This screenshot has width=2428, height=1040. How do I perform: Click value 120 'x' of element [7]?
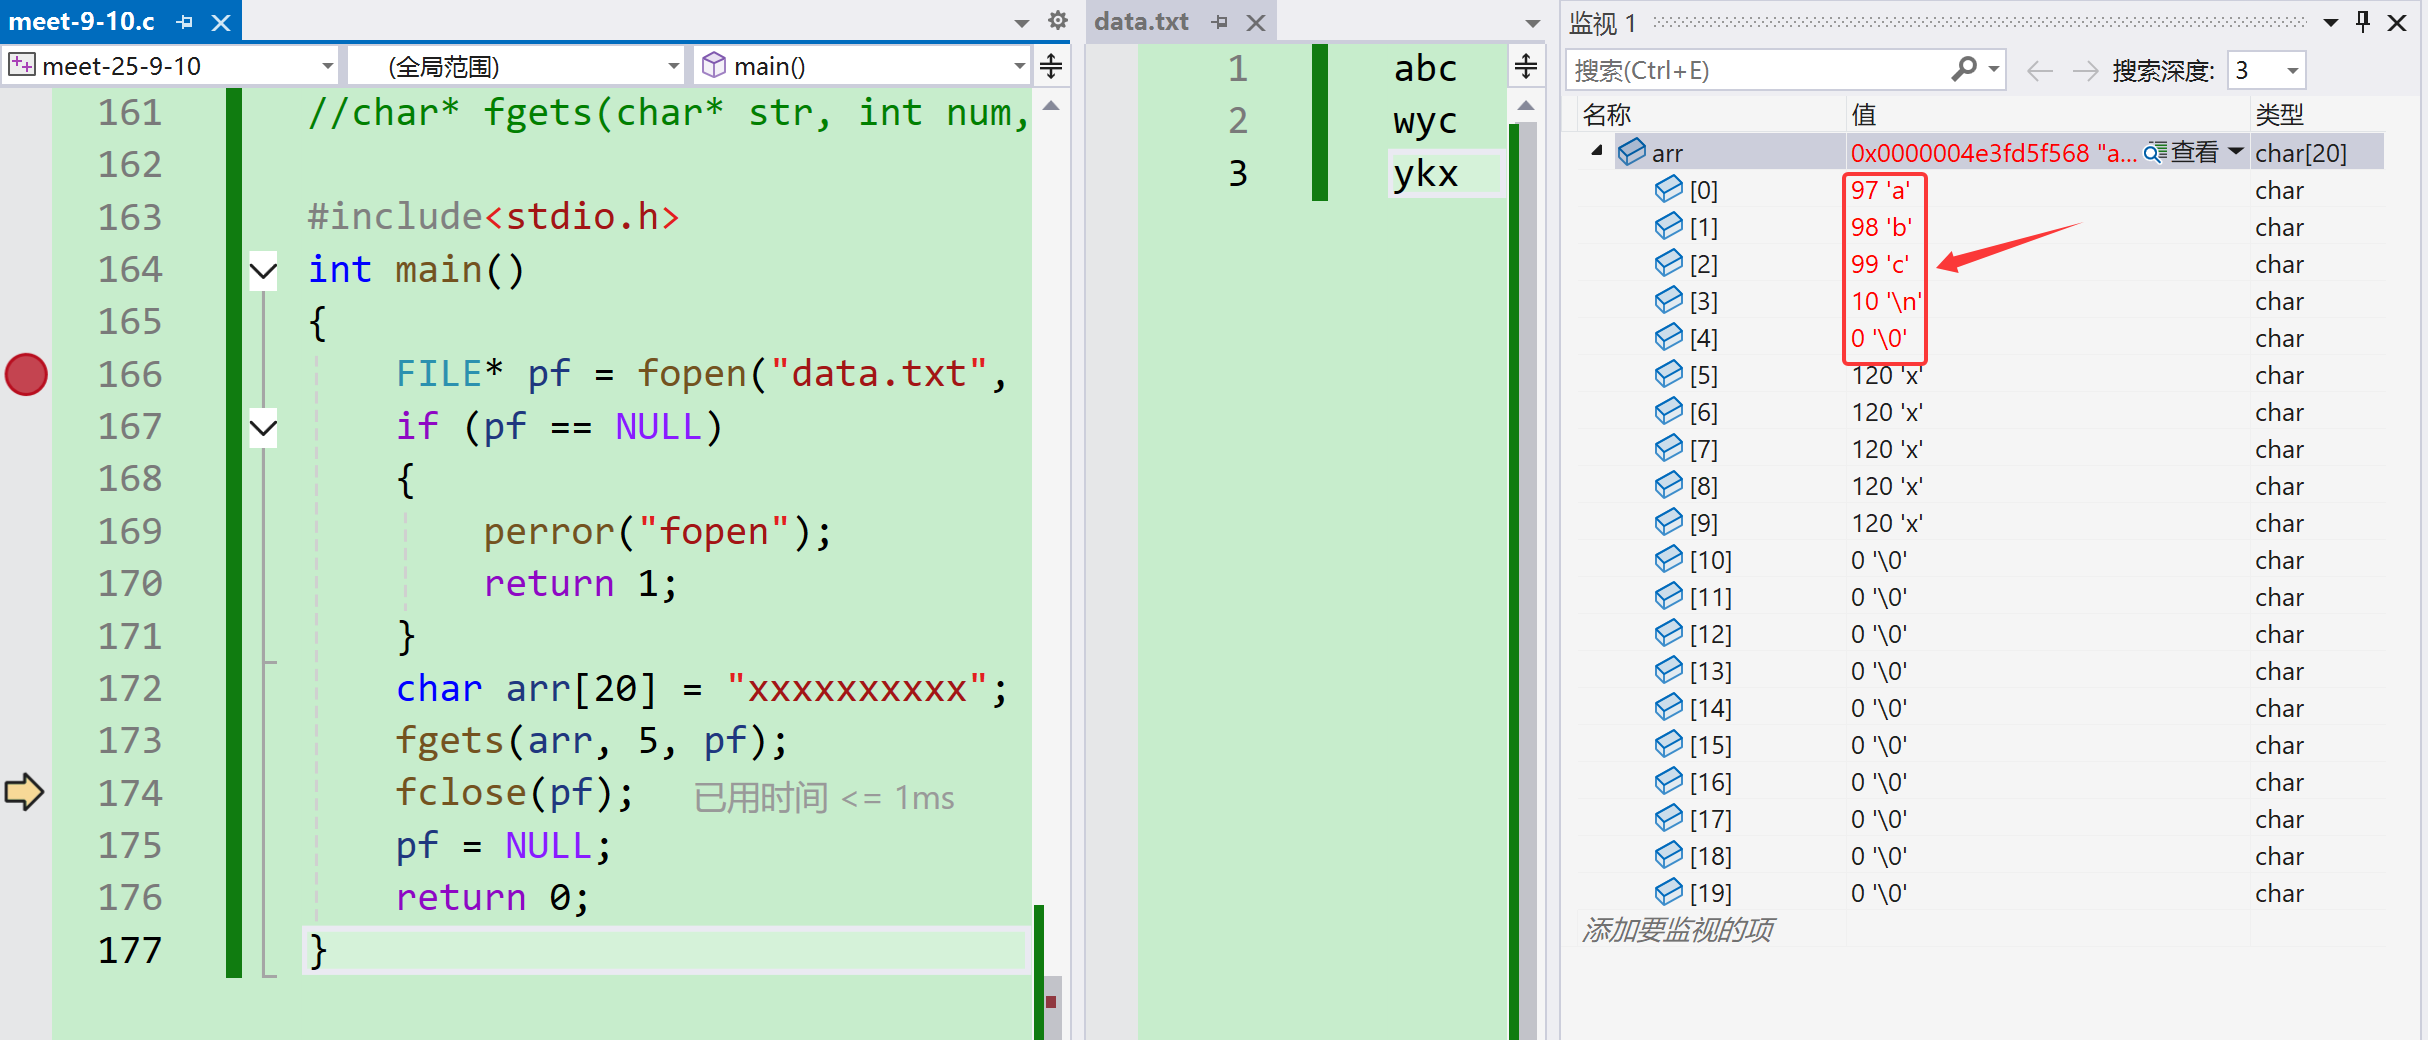1887,449
